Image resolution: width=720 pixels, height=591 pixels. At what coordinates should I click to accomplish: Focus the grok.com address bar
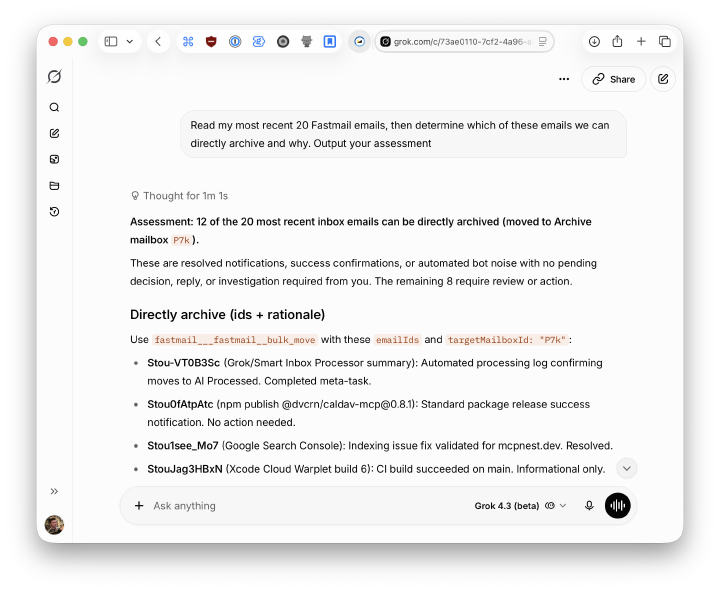tap(465, 42)
